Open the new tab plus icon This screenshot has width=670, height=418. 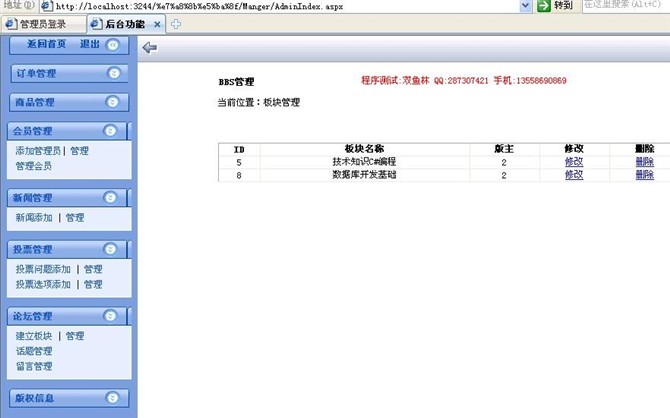point(176,24)
